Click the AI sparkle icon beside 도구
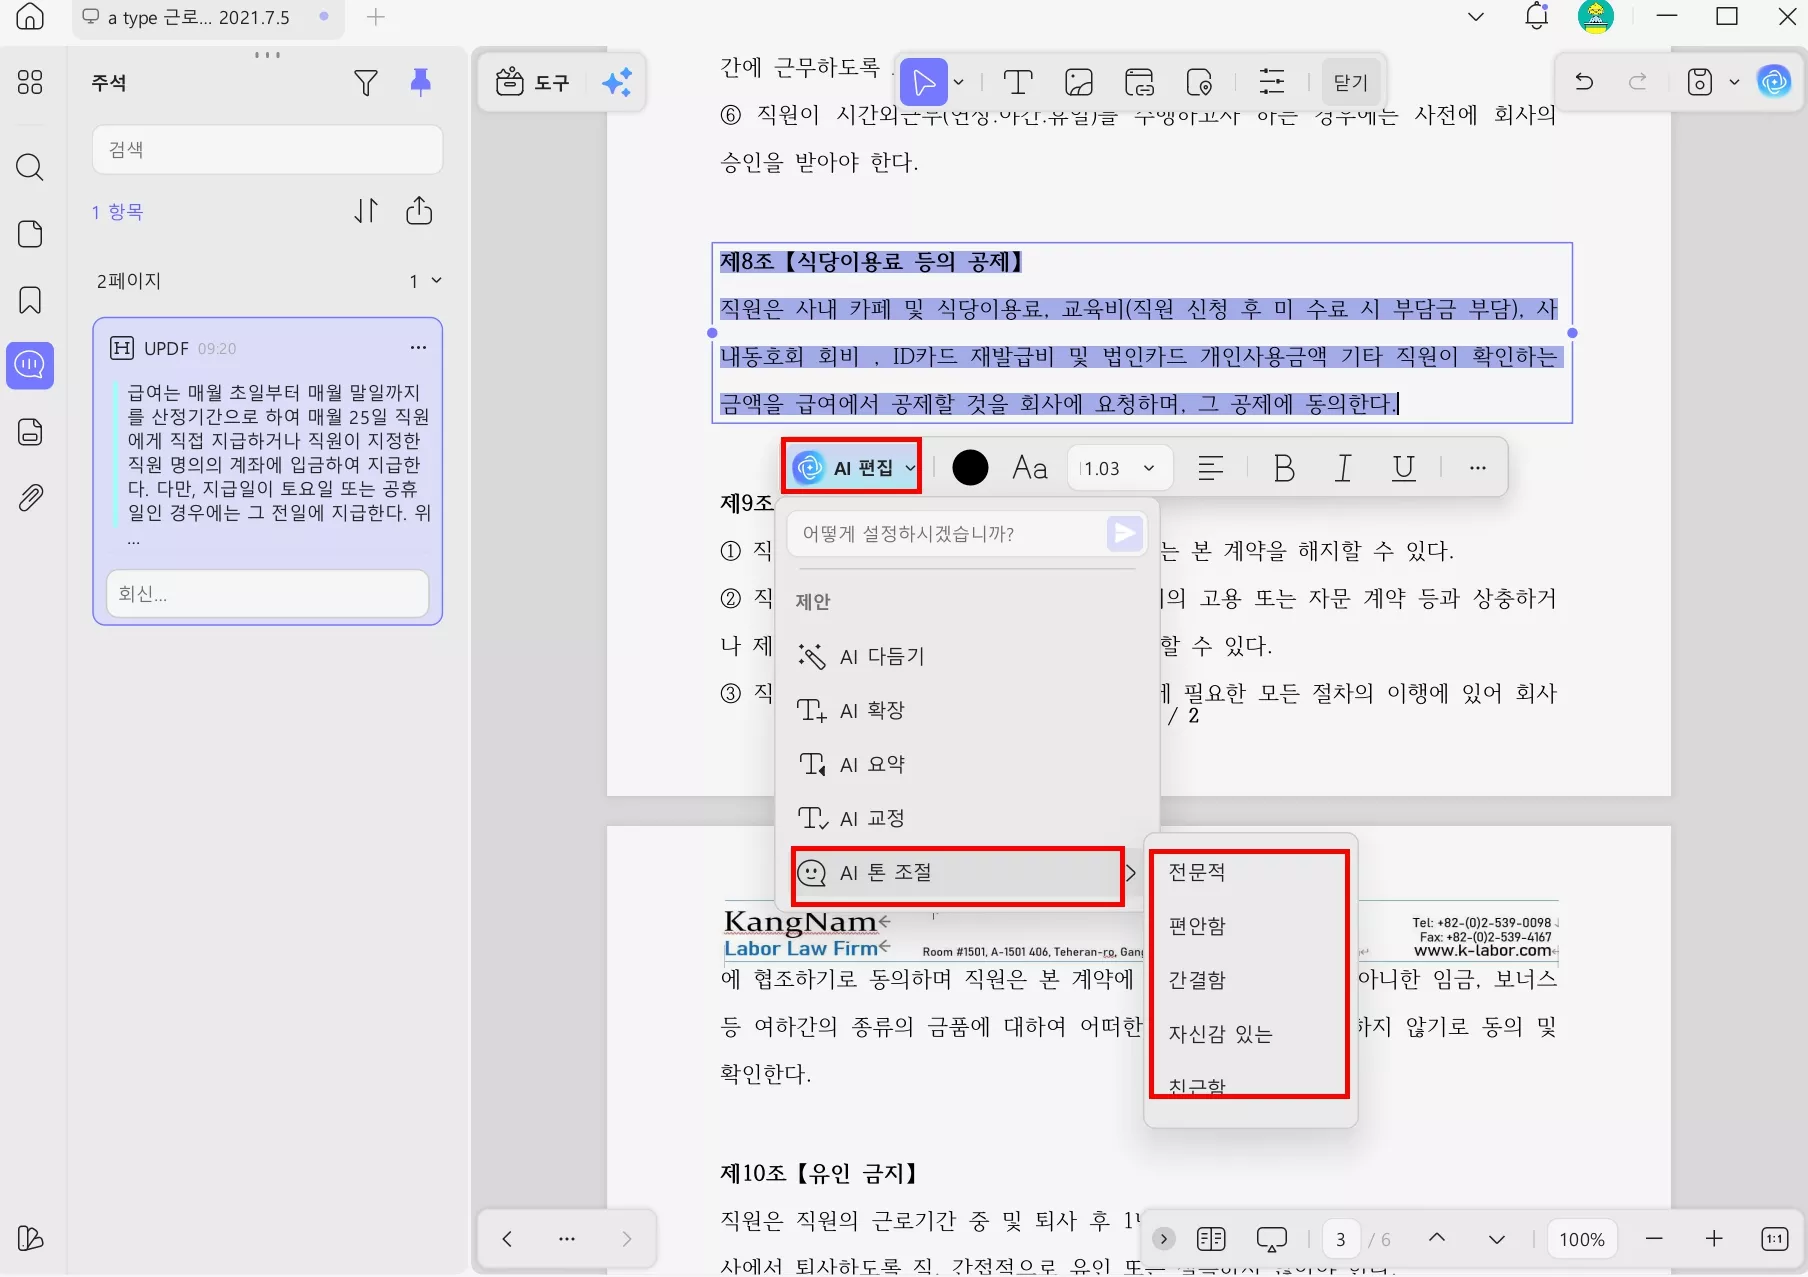The image size is (1808, 1277). [618, 82]
